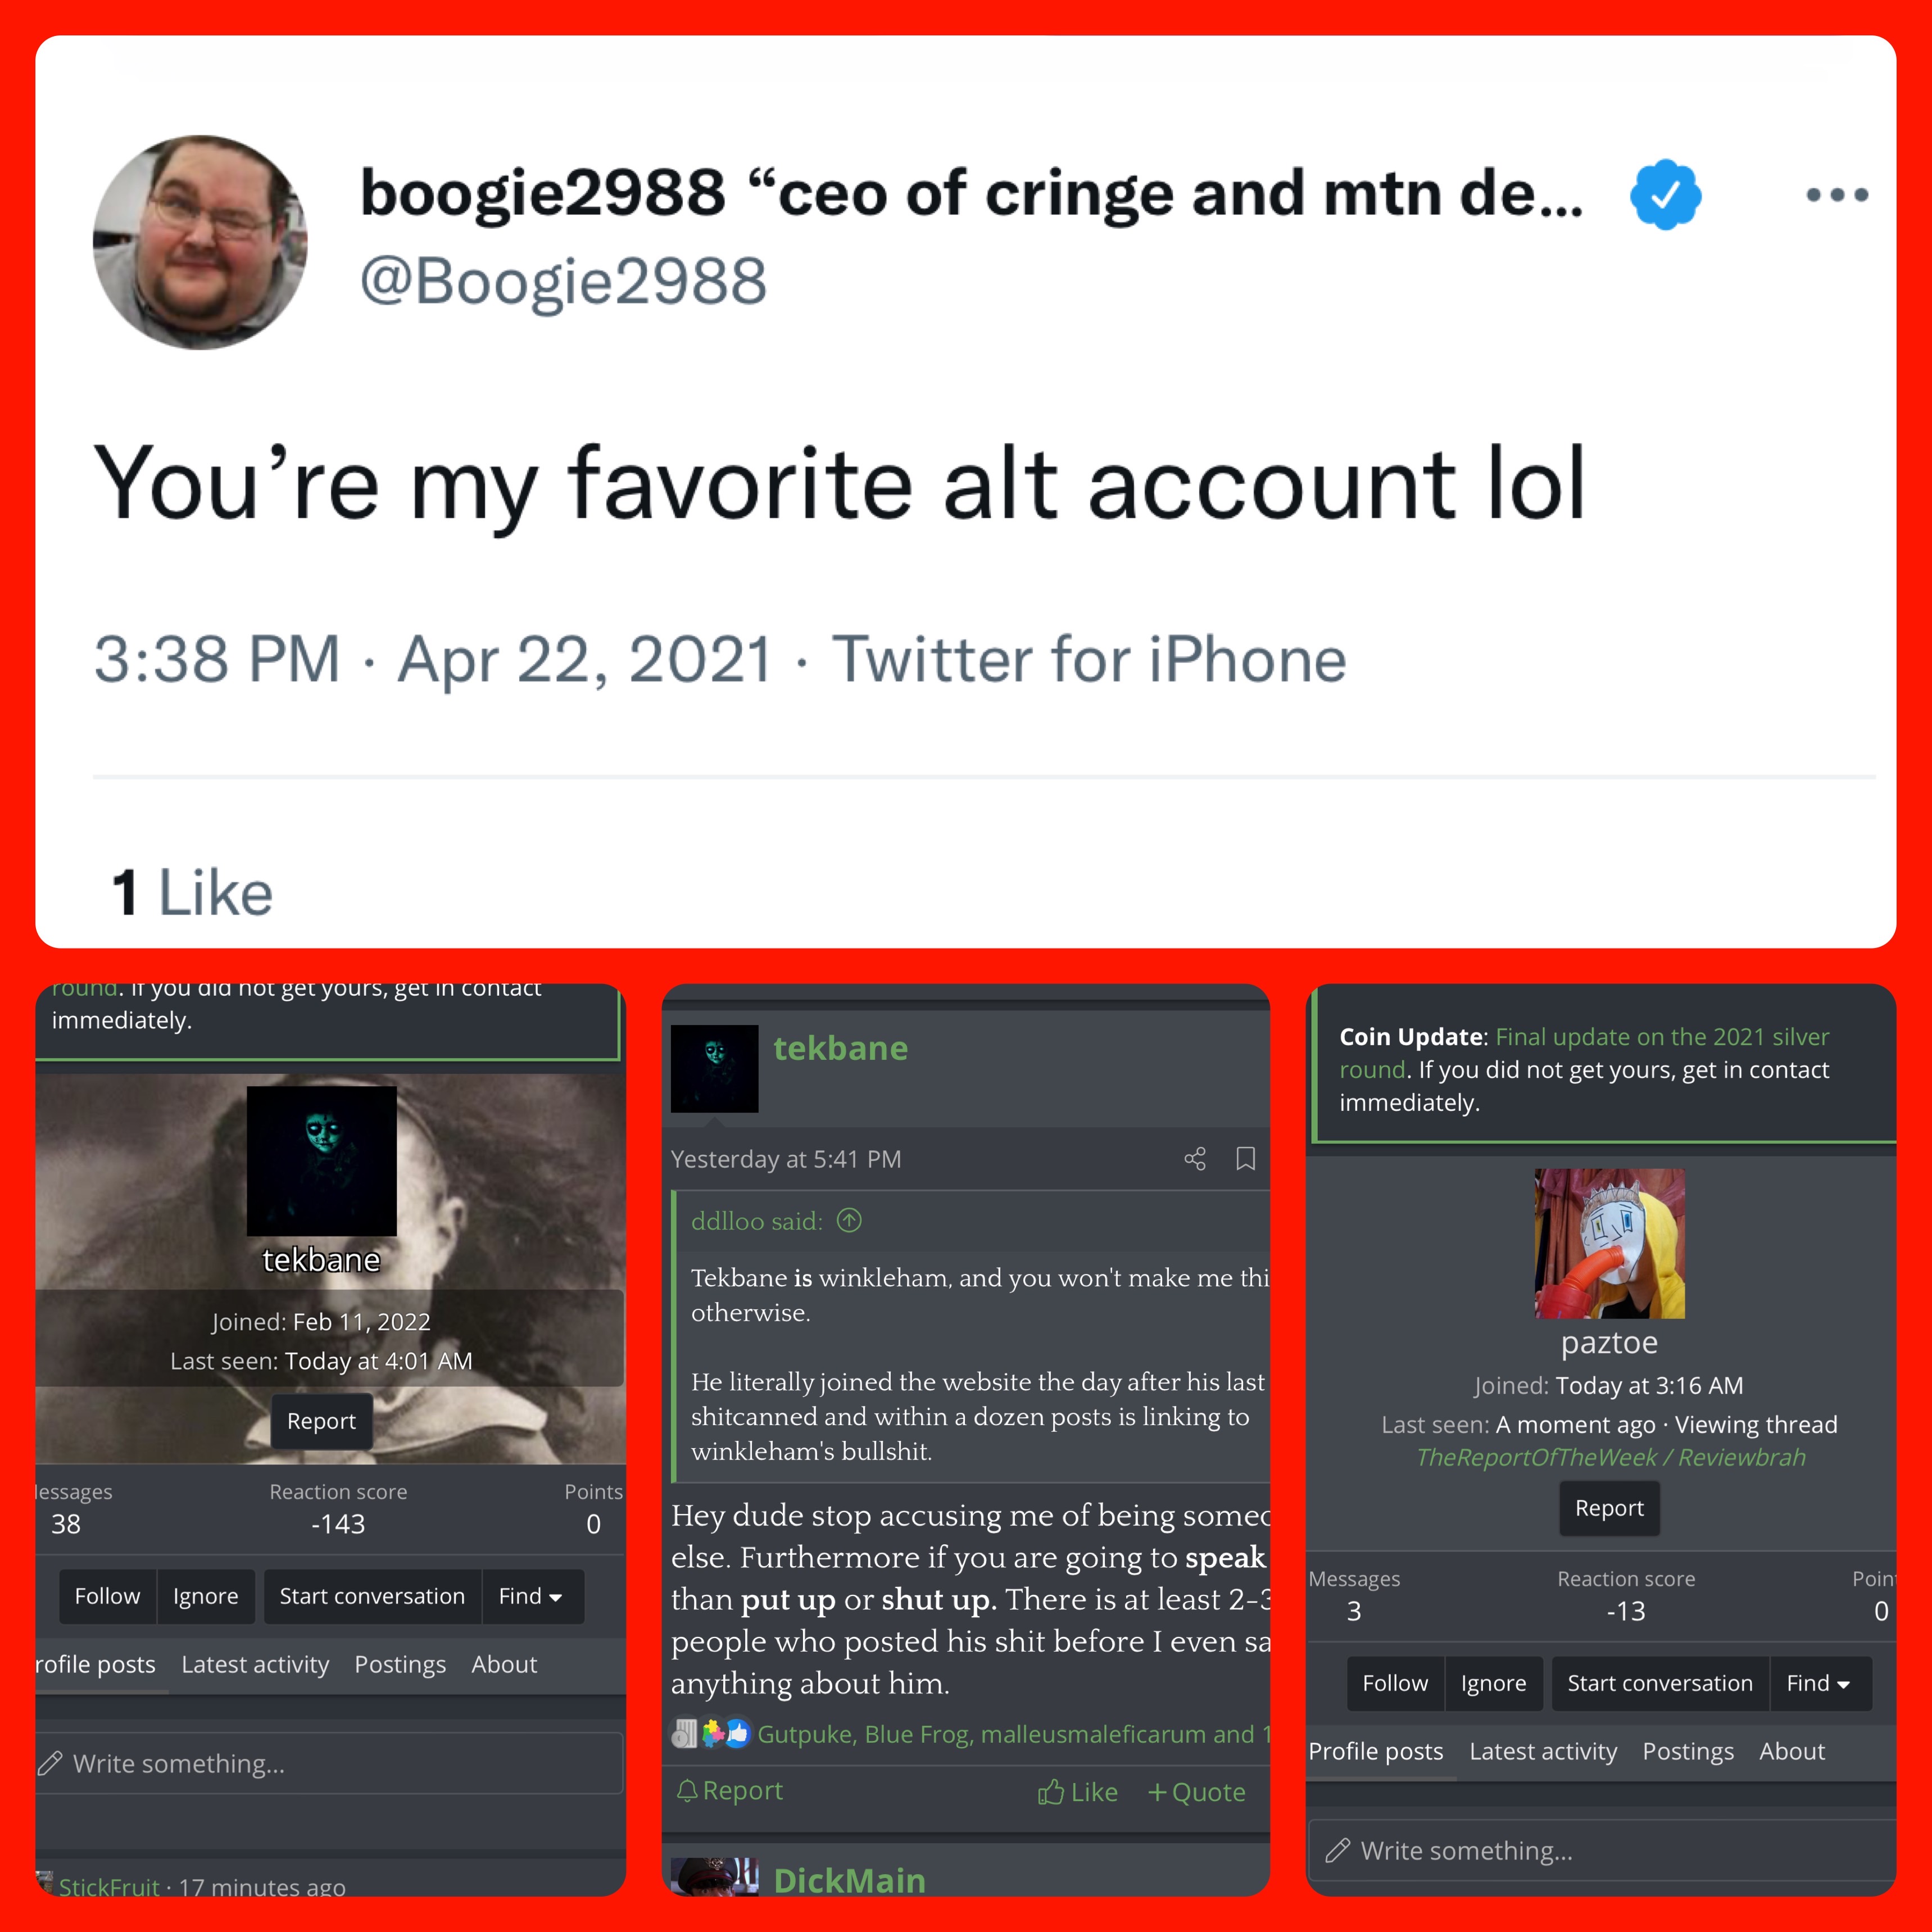This screenshot has width=1932, height=1932.
Task: Open the About tab on tekbane's profile
Action: pos(504,1664)
